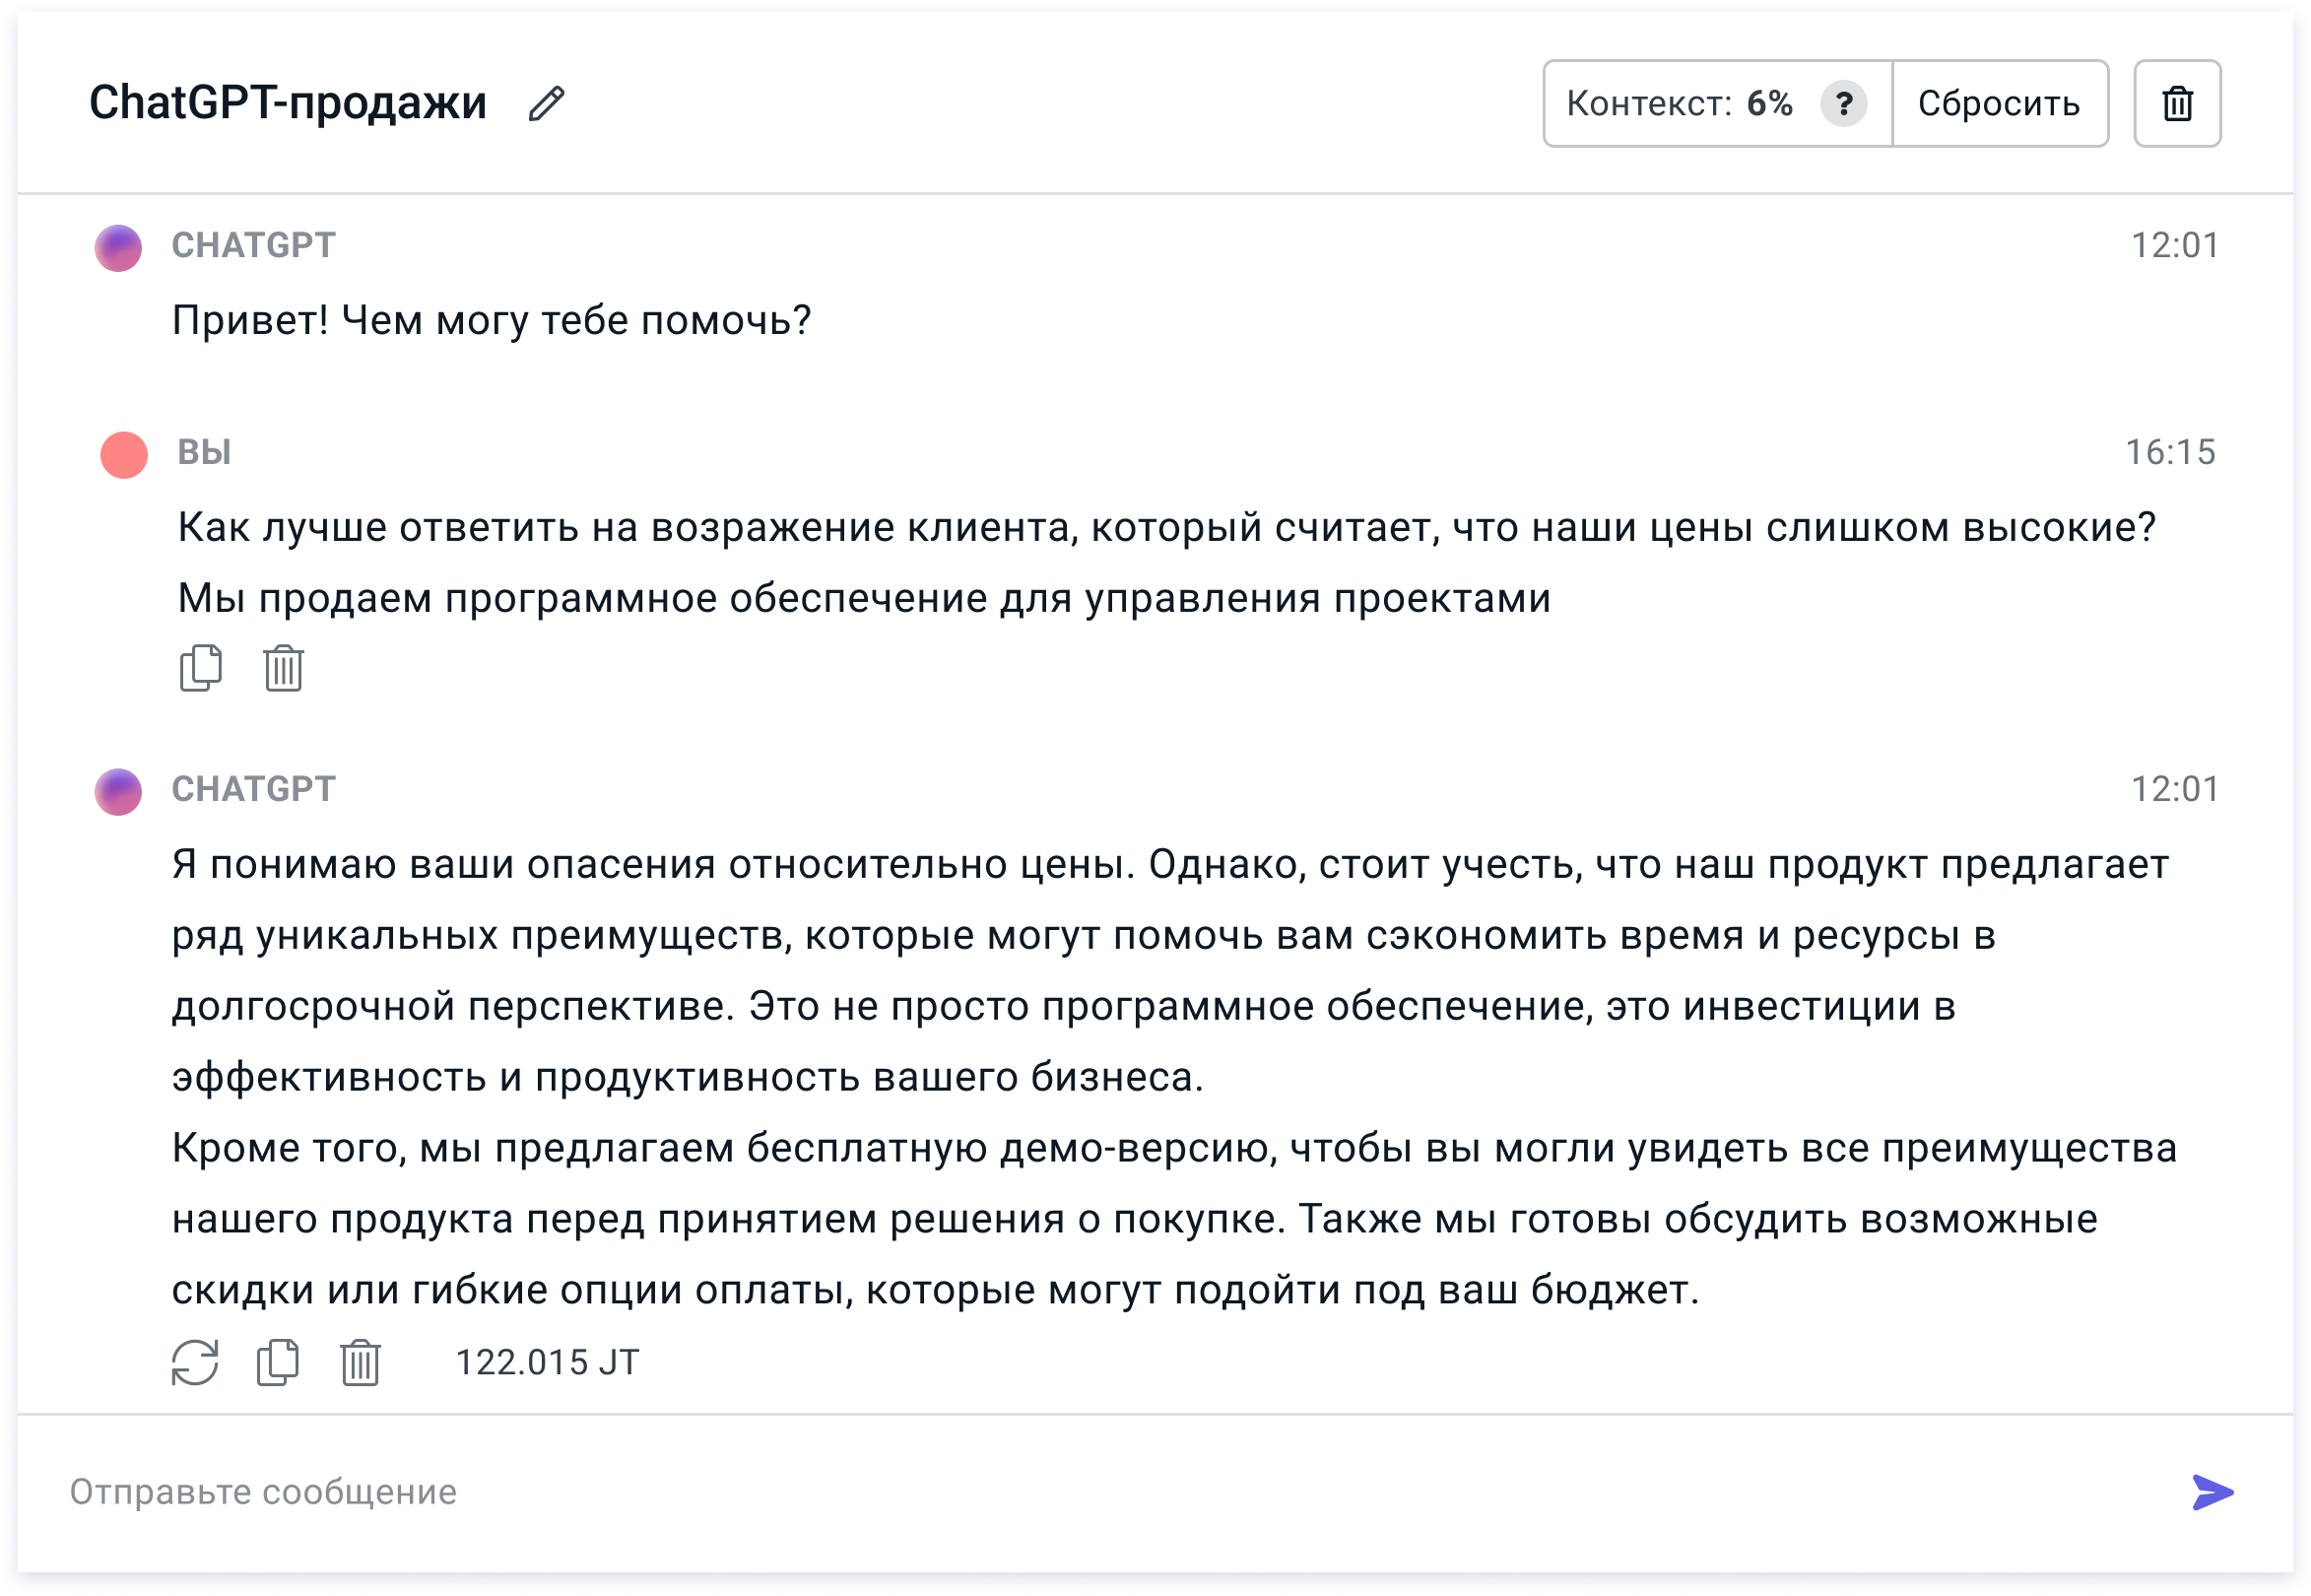
Task: Click the second ChatGPT avatar circle
Action: pyautogui.click(x=118, y=792)
